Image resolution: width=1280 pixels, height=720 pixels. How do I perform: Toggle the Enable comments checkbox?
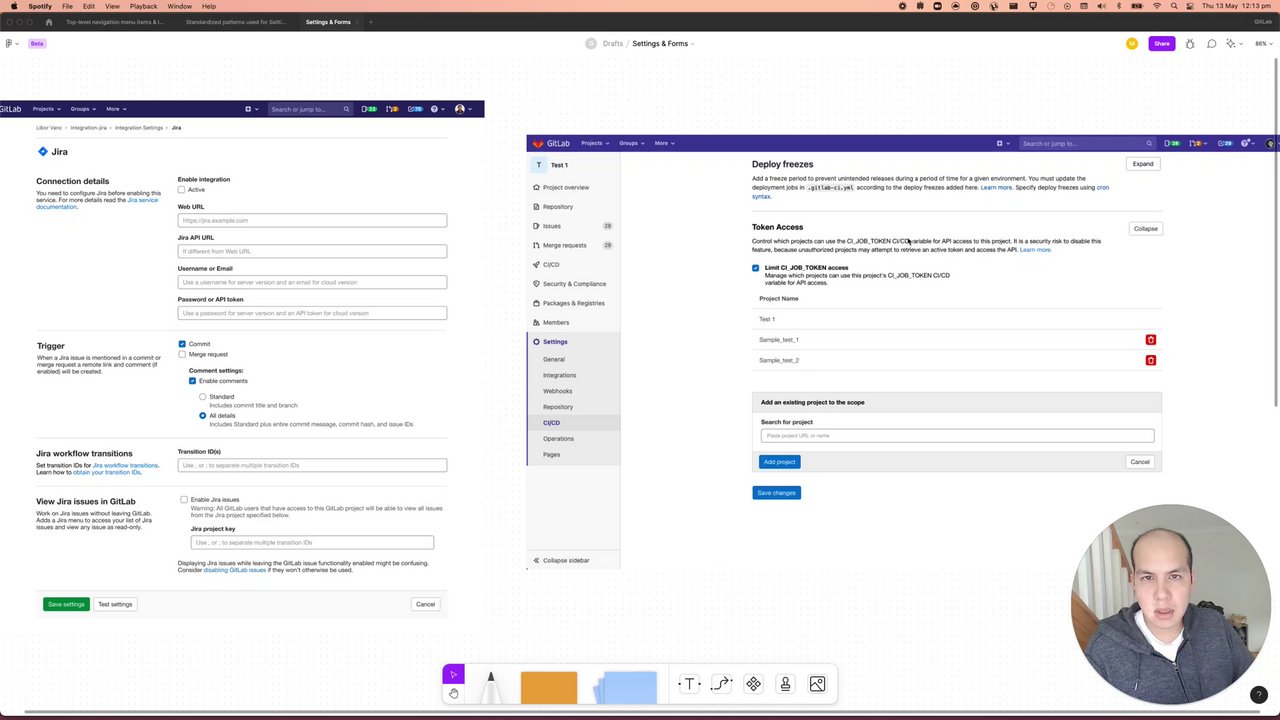(x=193, y=381)
